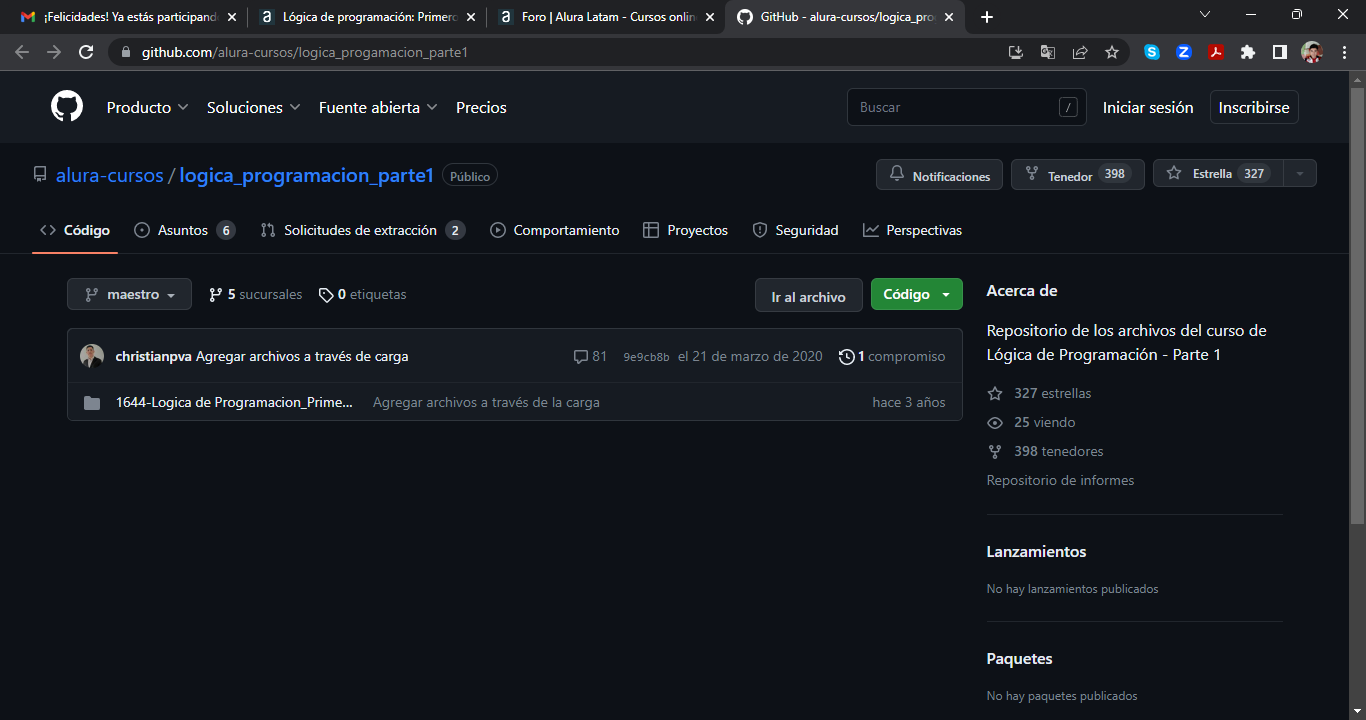This screenshot has width=1366, height=720.
Task: Click the browser forward arrow
Action: 54,52
